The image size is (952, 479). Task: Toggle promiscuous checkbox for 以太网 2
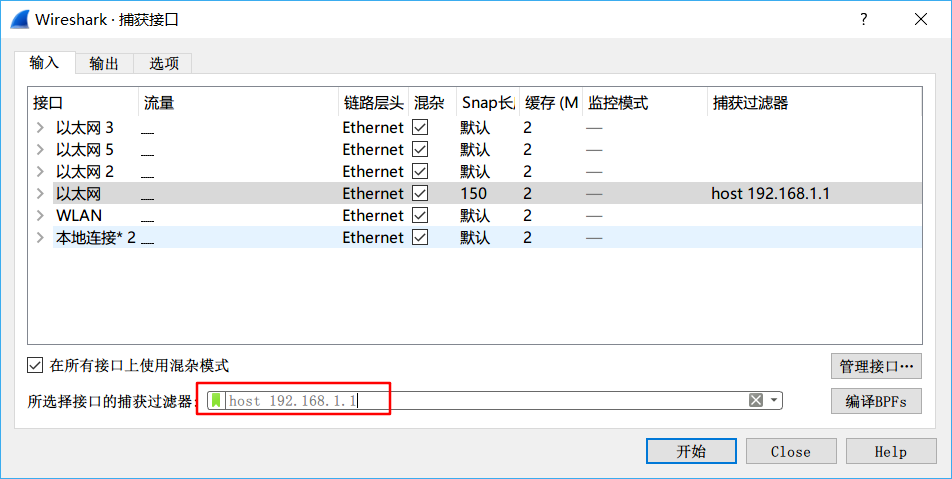pyautogui.click(x=420, y=171)
